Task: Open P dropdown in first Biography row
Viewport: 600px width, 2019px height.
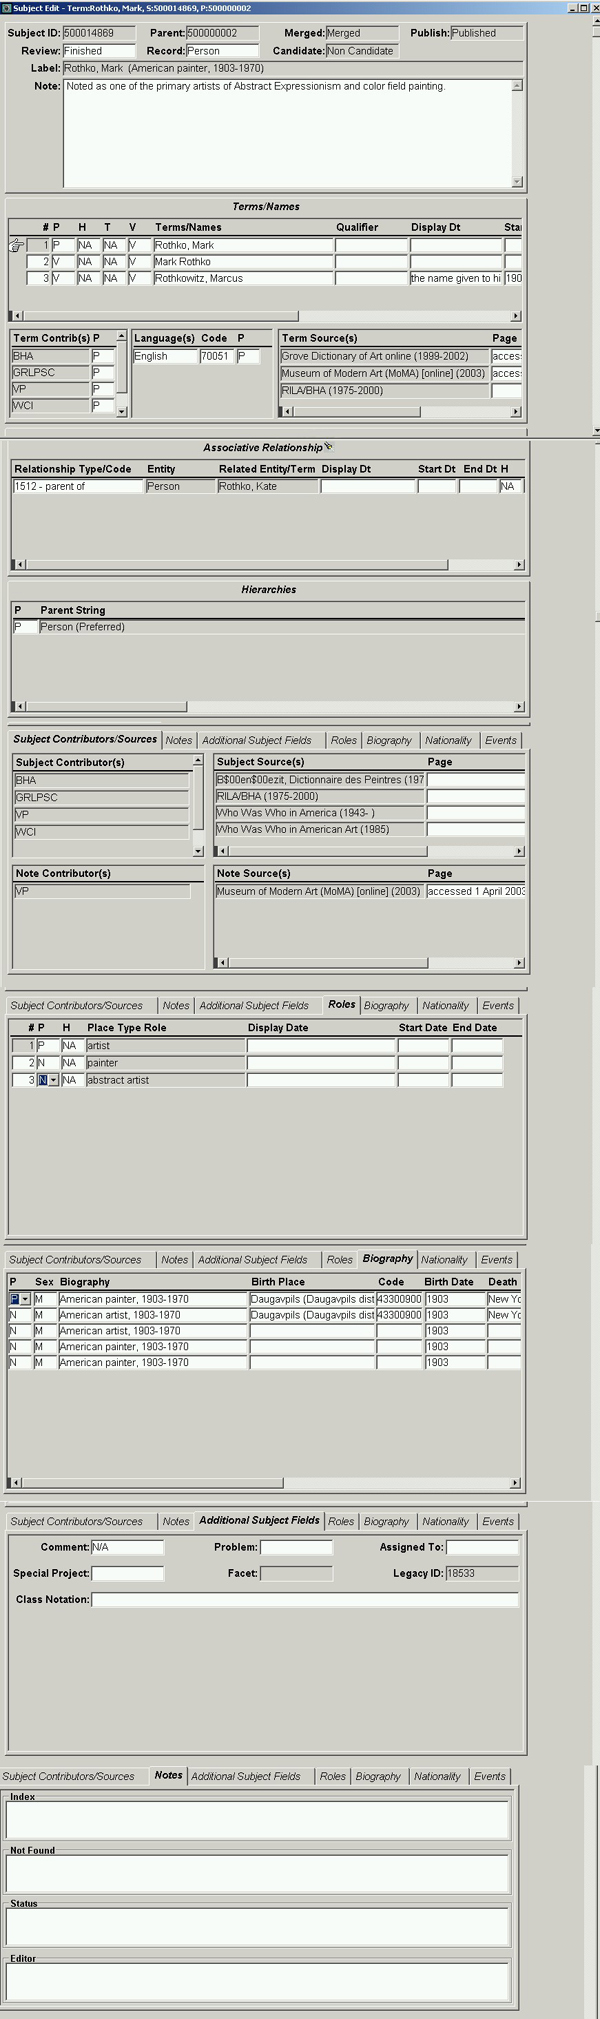Action: [25, 1299]
